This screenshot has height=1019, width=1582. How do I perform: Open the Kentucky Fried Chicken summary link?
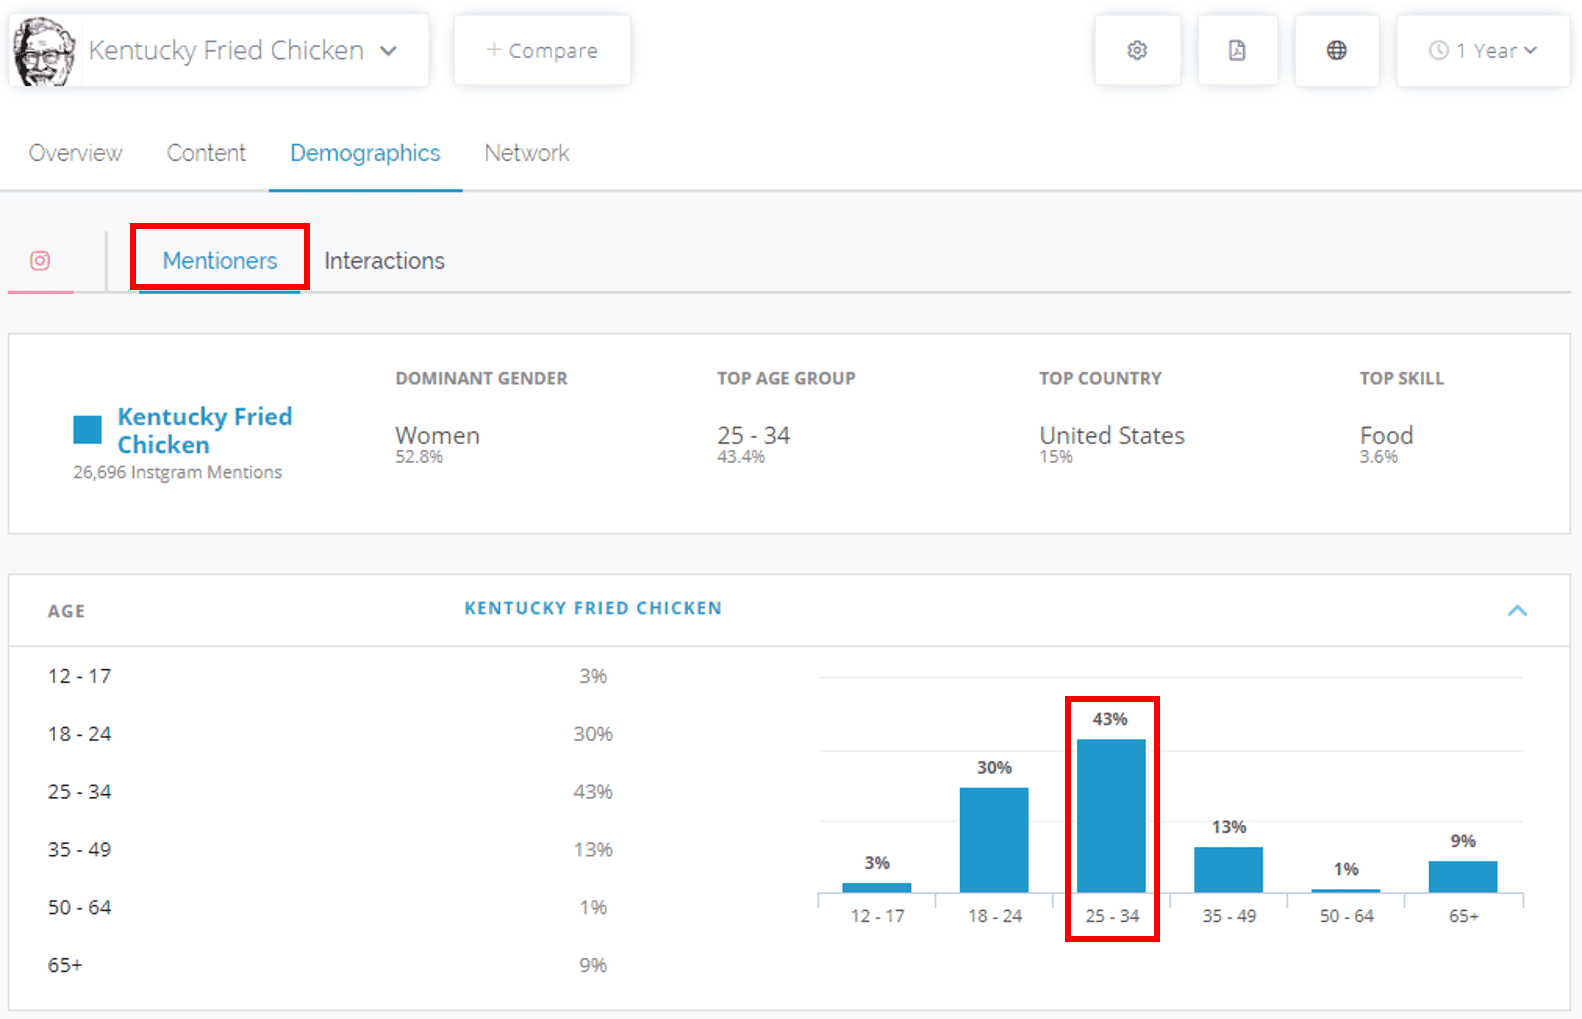point(205,430)
